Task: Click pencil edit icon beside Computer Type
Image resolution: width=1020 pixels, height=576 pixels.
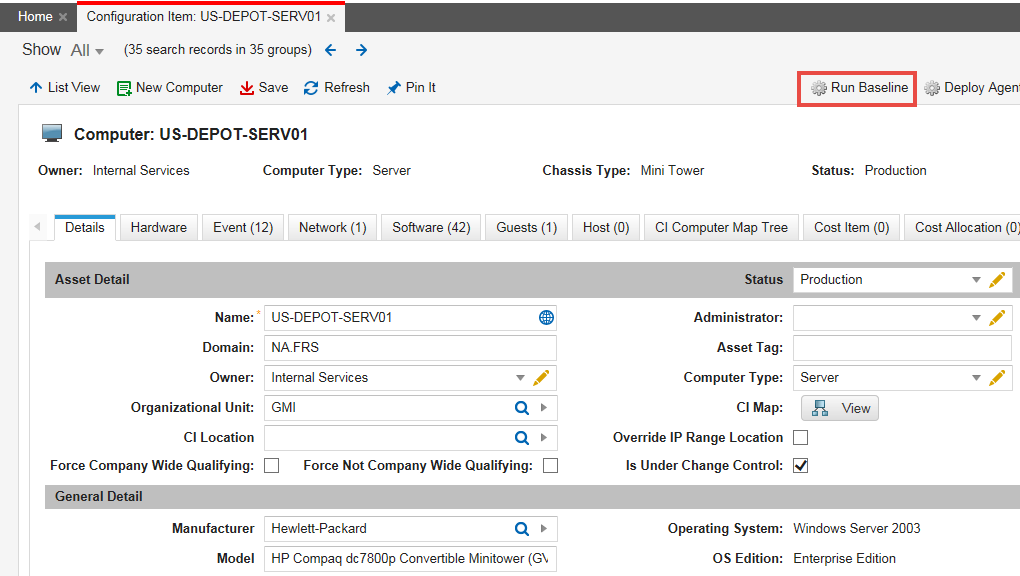Action: pos(996,378)
